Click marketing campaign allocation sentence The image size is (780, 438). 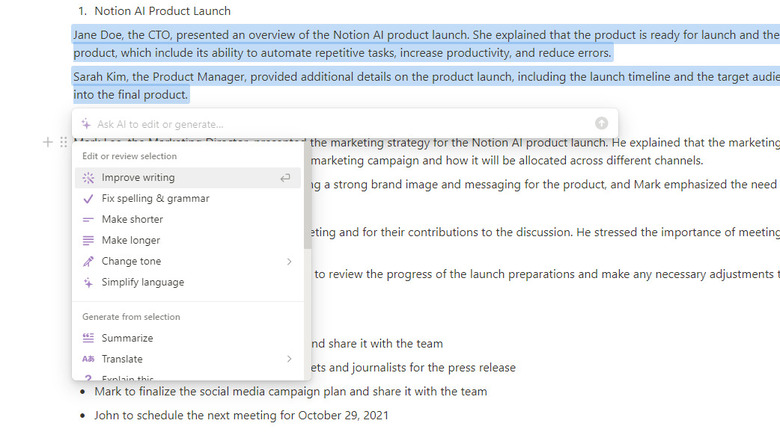(x=507, y=160)
